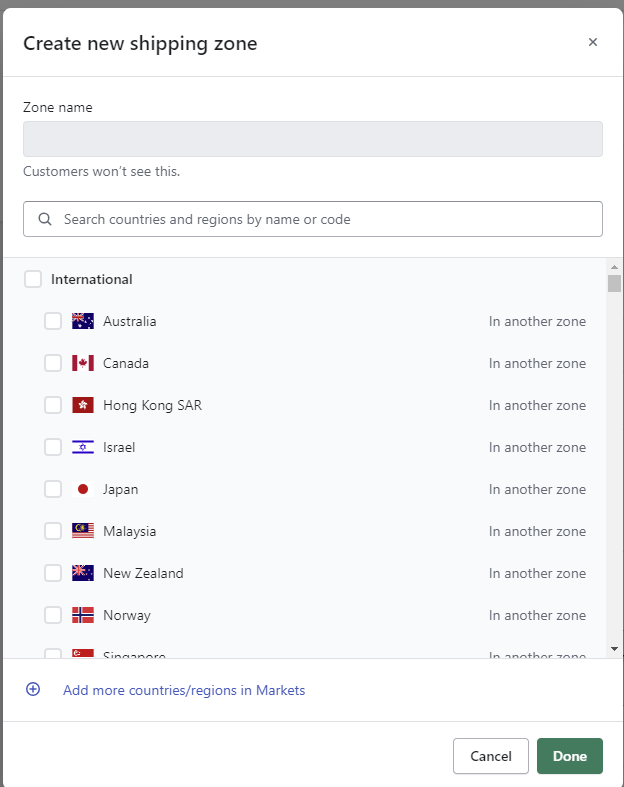Close the Create new shipping zone dialog
This screenshot has width=624, height=787.
[x=593, y=42]
